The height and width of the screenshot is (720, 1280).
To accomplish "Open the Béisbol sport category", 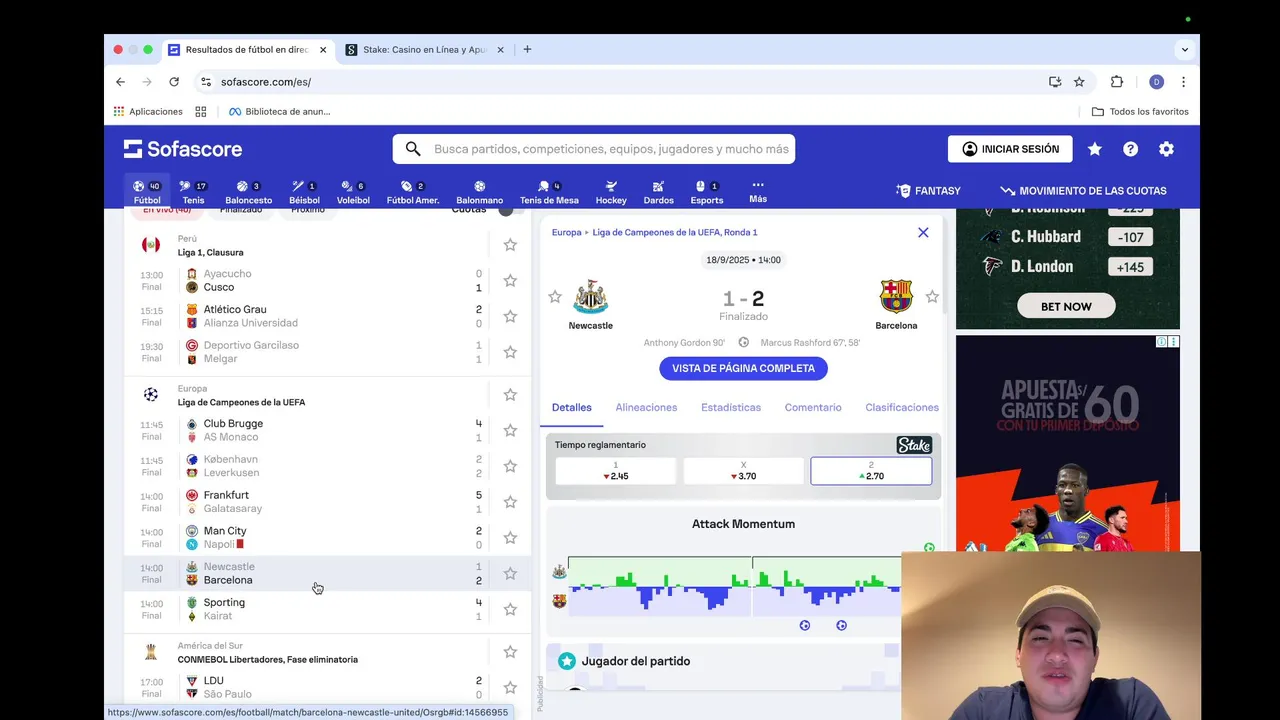I will coord(304,192).
